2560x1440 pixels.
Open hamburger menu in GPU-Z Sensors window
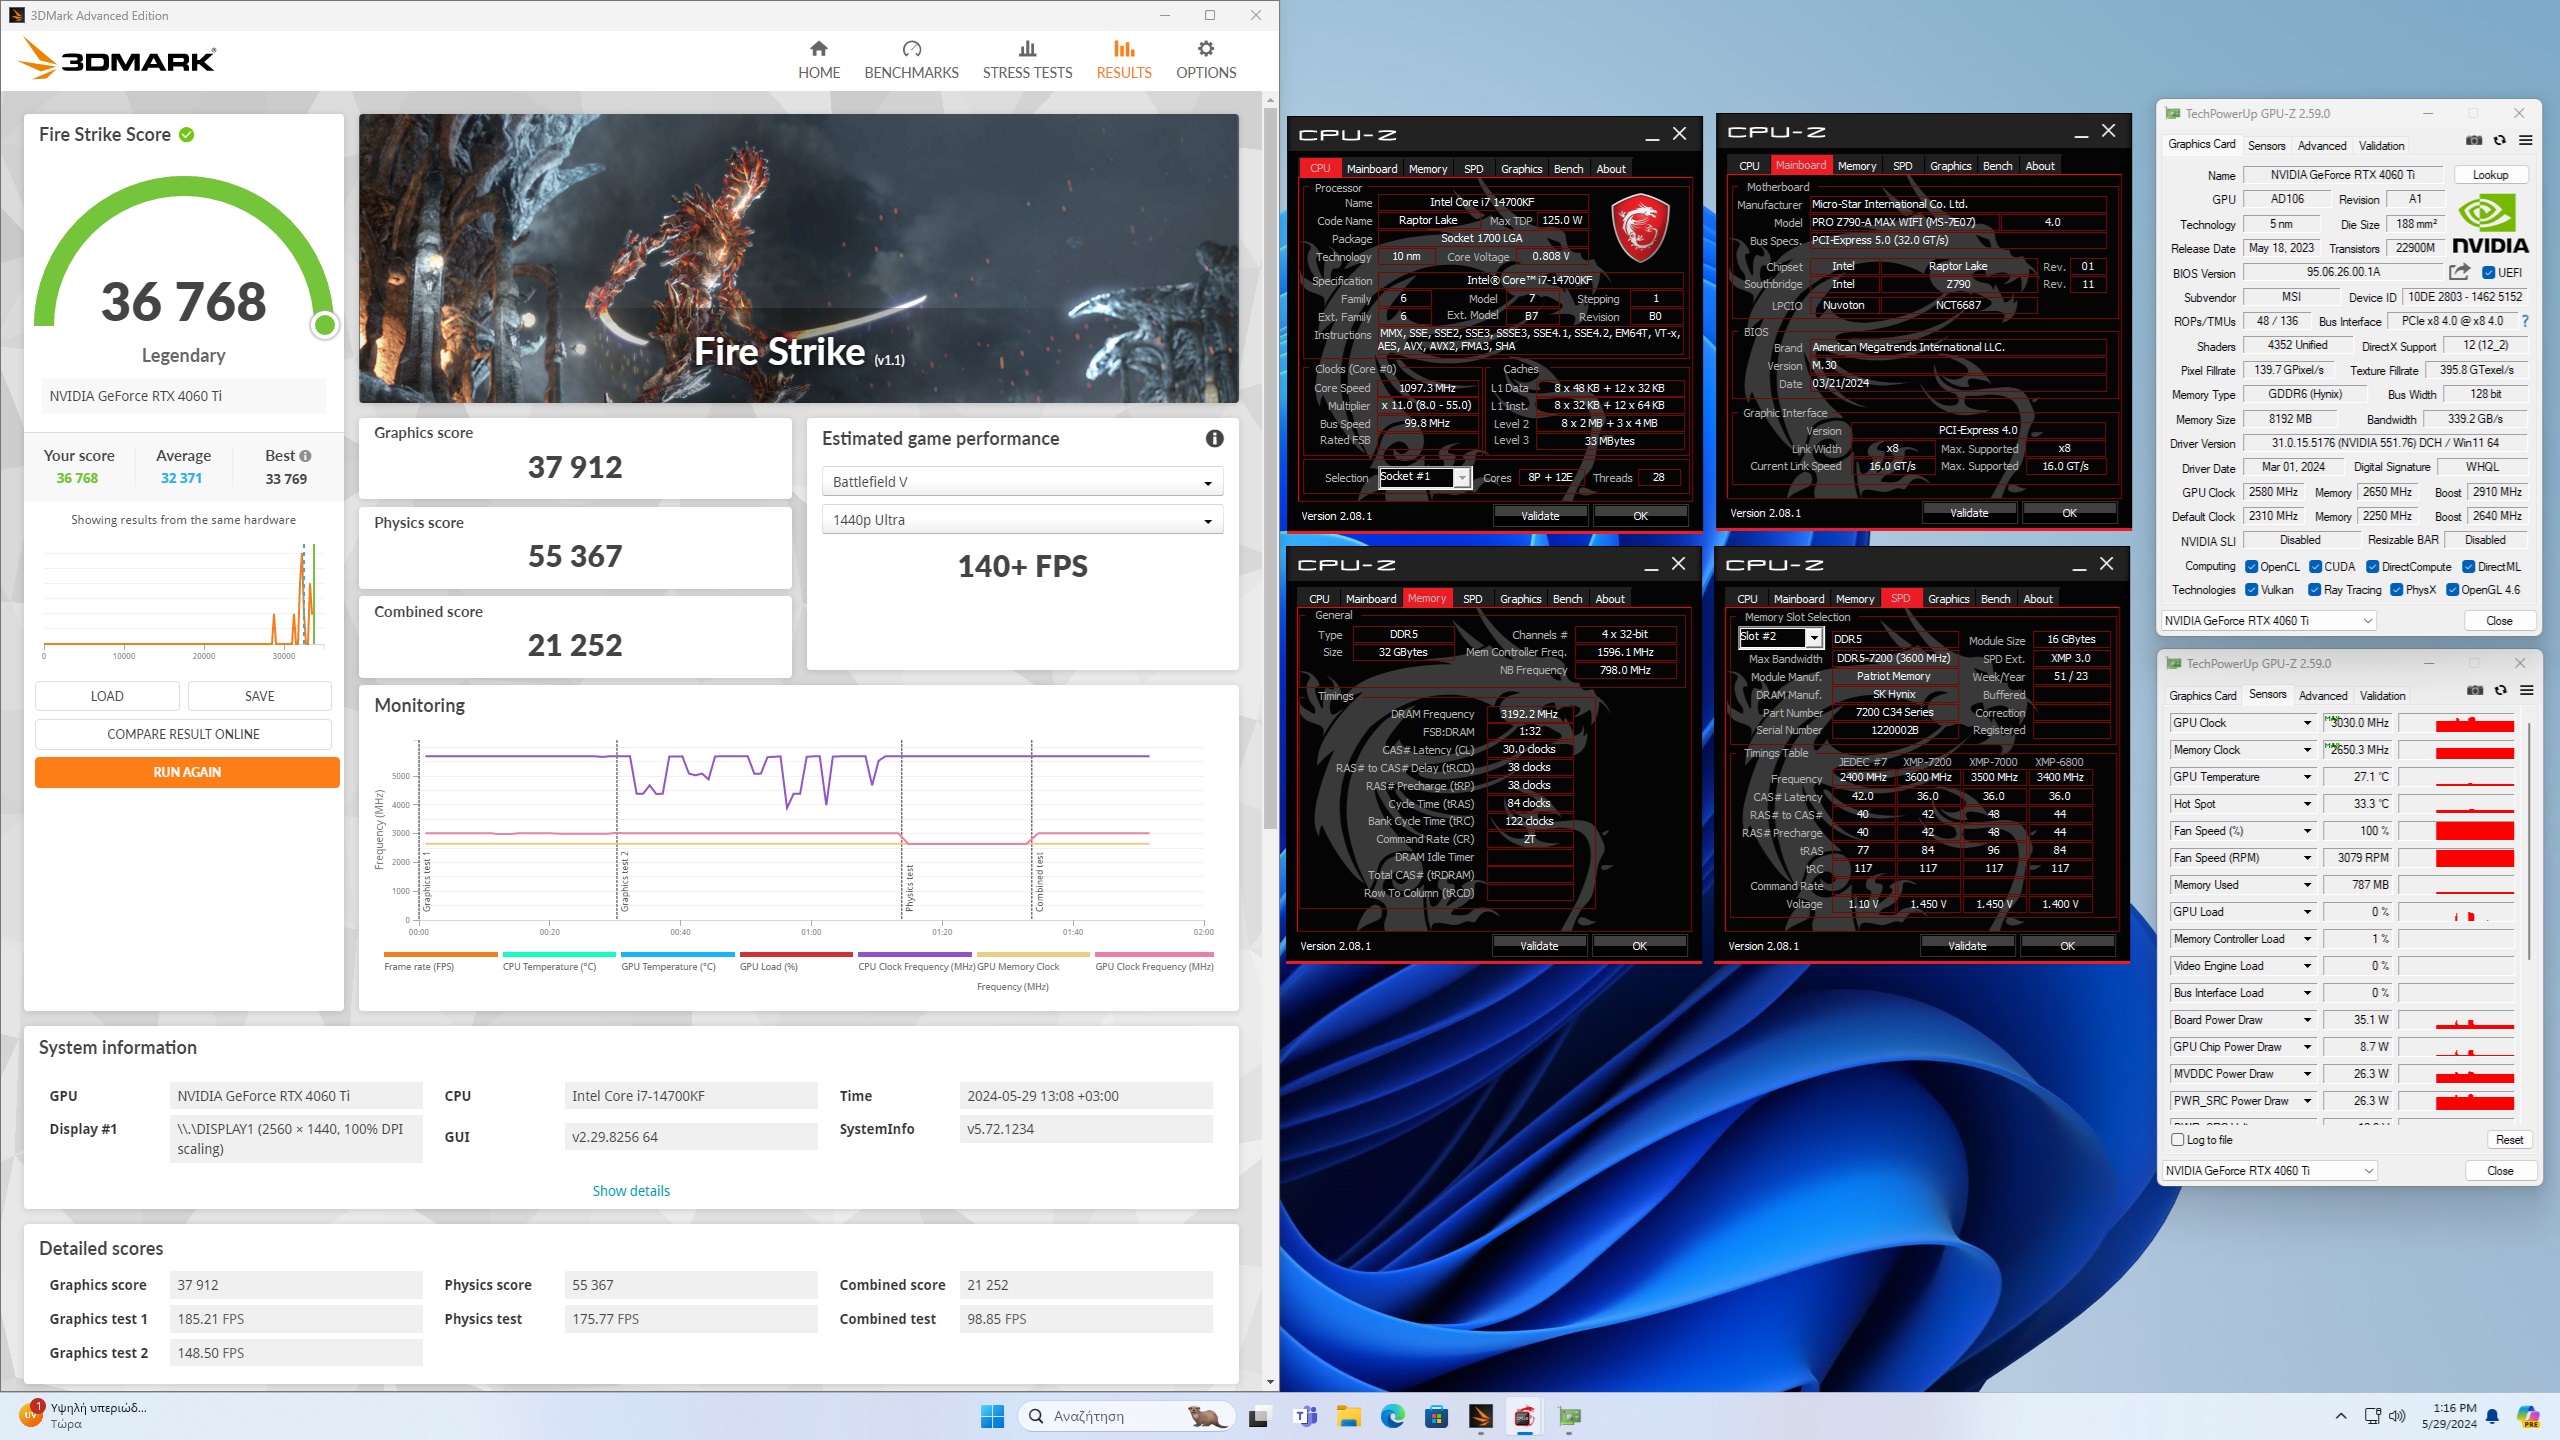(2526, 691)
